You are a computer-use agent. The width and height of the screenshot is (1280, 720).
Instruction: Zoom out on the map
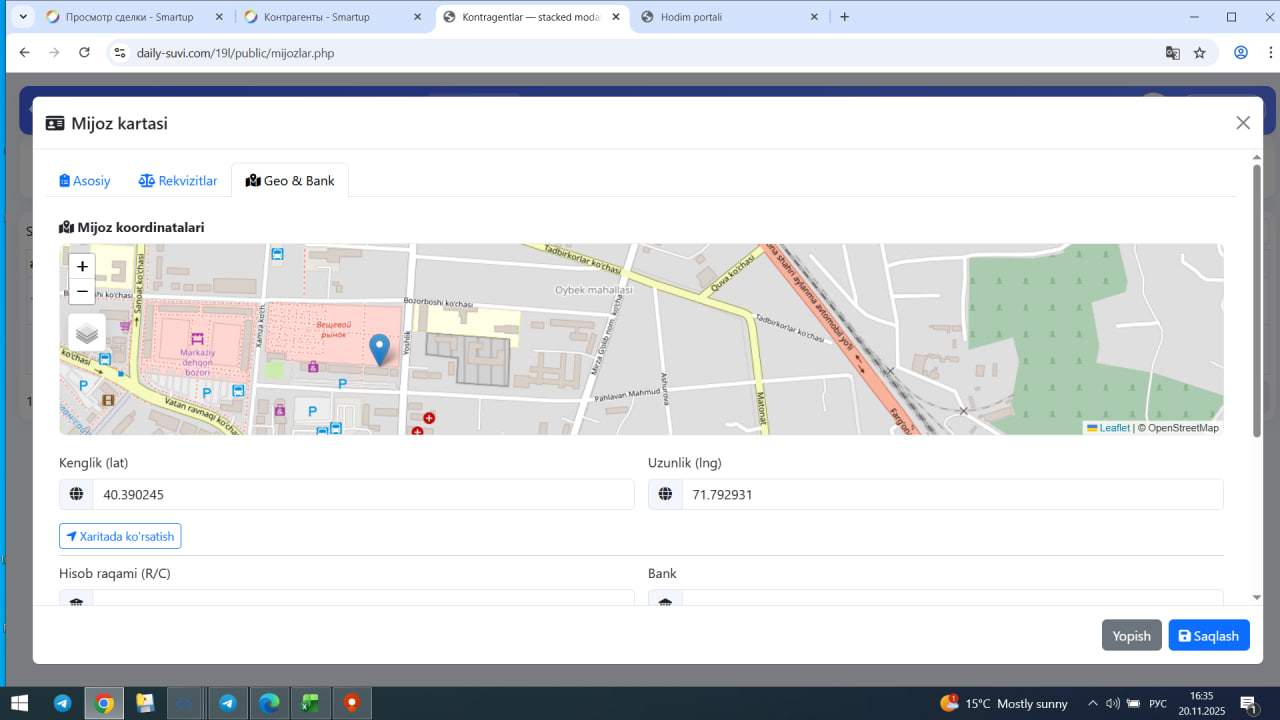(x=82, y=292)
